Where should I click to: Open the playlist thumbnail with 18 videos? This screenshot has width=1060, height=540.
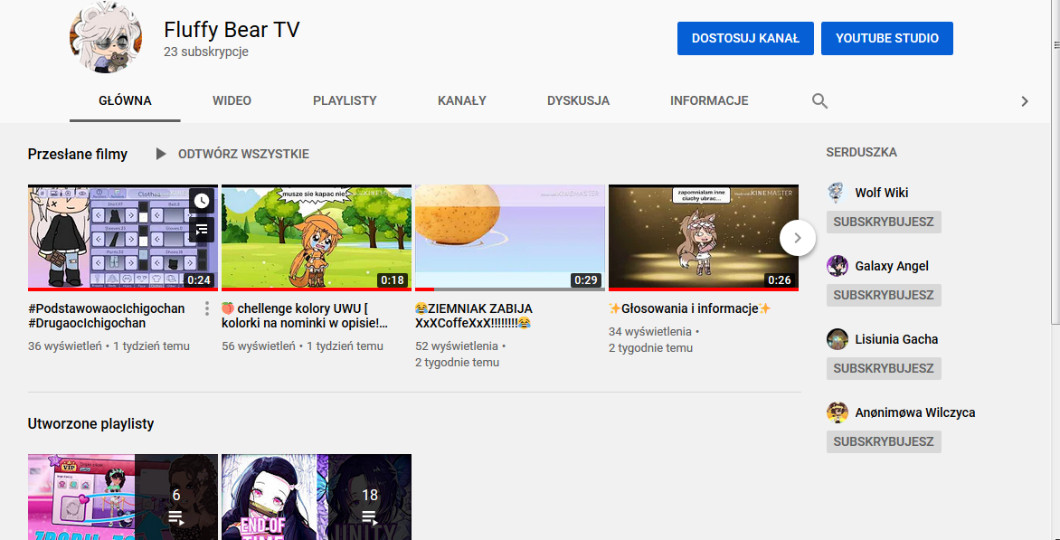pyautogui.click(x=316, y=497)
